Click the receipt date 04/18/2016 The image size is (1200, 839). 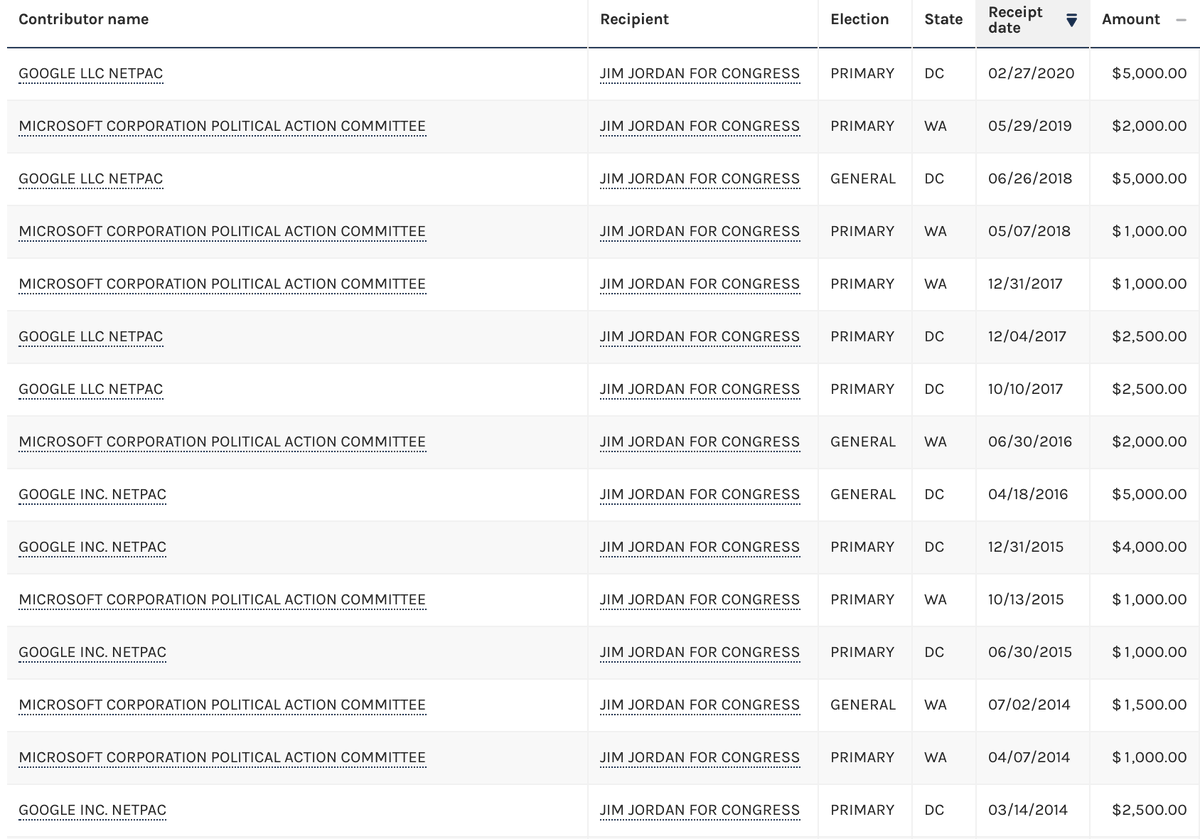pos(1027,494)
